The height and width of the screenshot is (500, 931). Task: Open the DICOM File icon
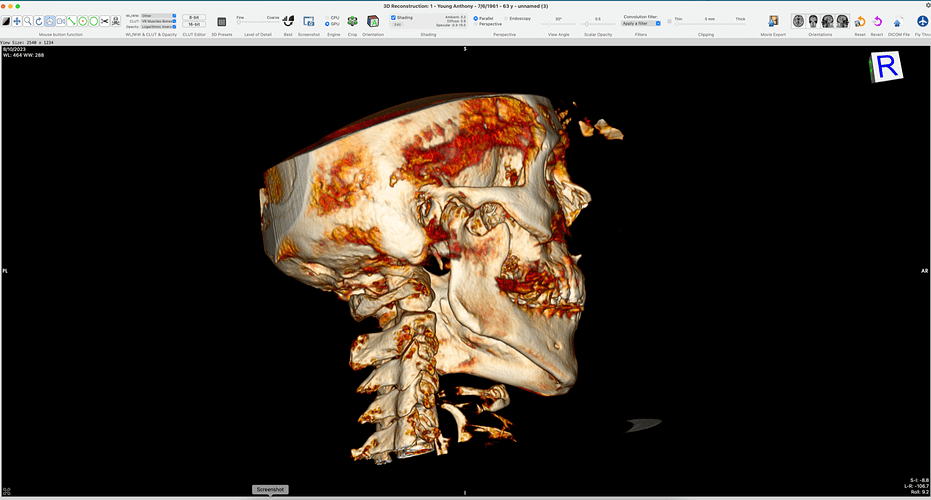[898, 22]
